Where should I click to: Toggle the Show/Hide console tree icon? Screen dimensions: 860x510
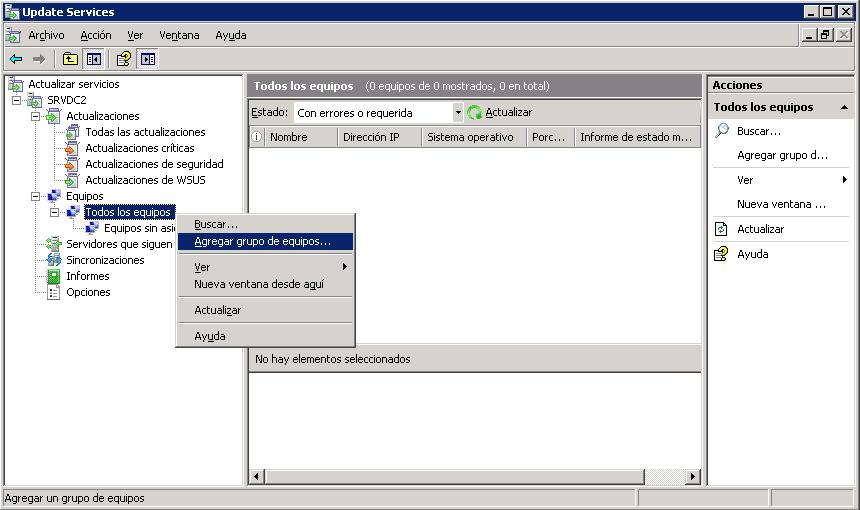[x=93, y=59]
